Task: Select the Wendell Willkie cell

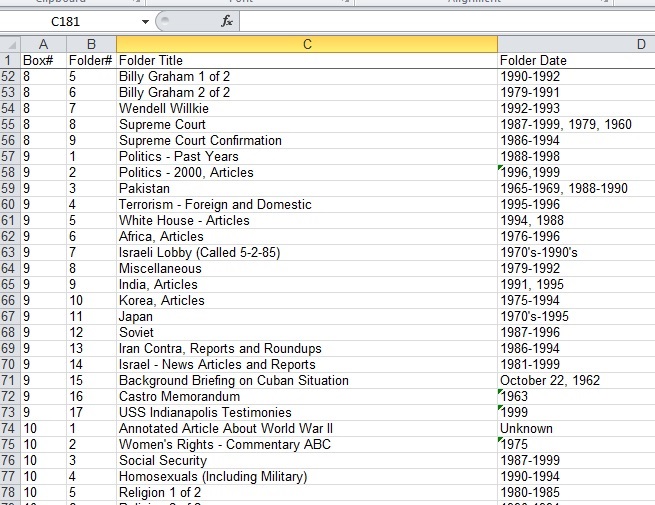Action: [x=307, y=108]
